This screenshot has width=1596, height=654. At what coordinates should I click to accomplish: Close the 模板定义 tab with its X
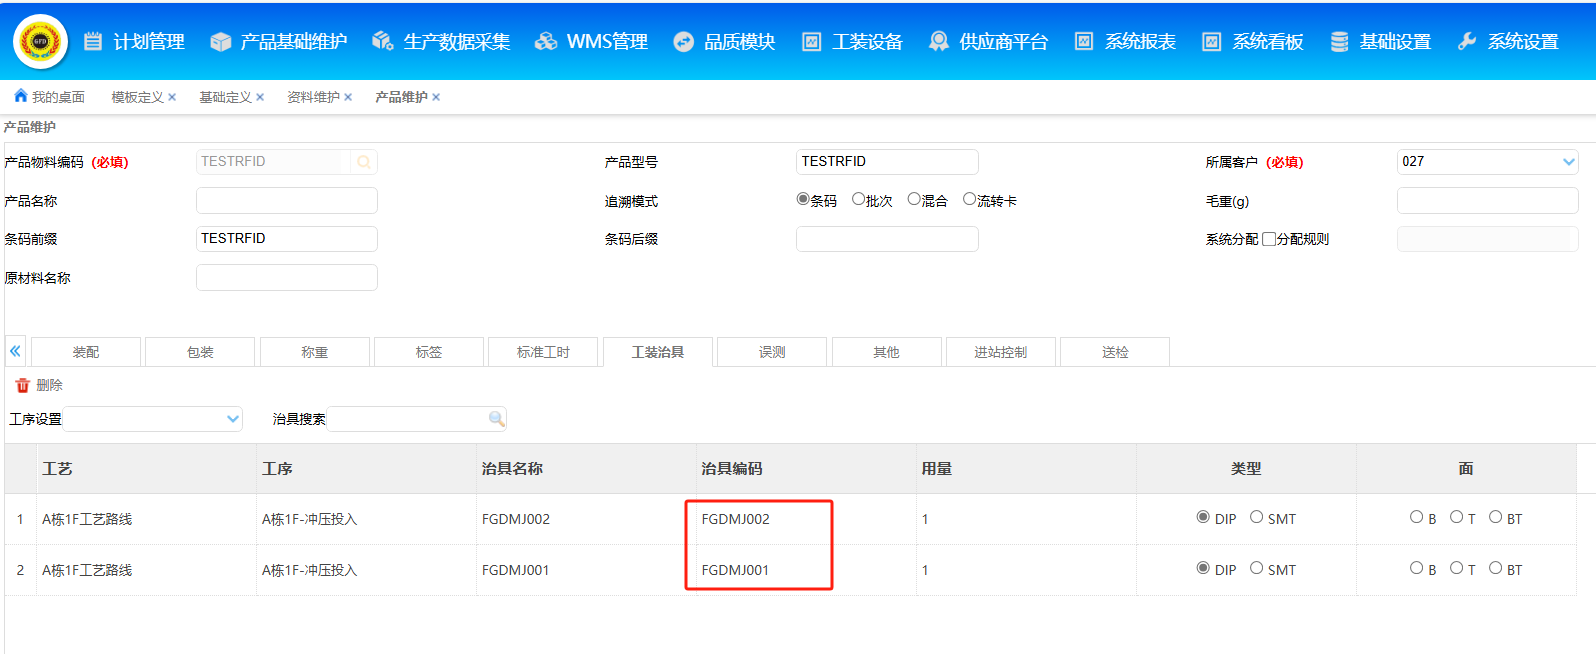[x=172, y=97]
